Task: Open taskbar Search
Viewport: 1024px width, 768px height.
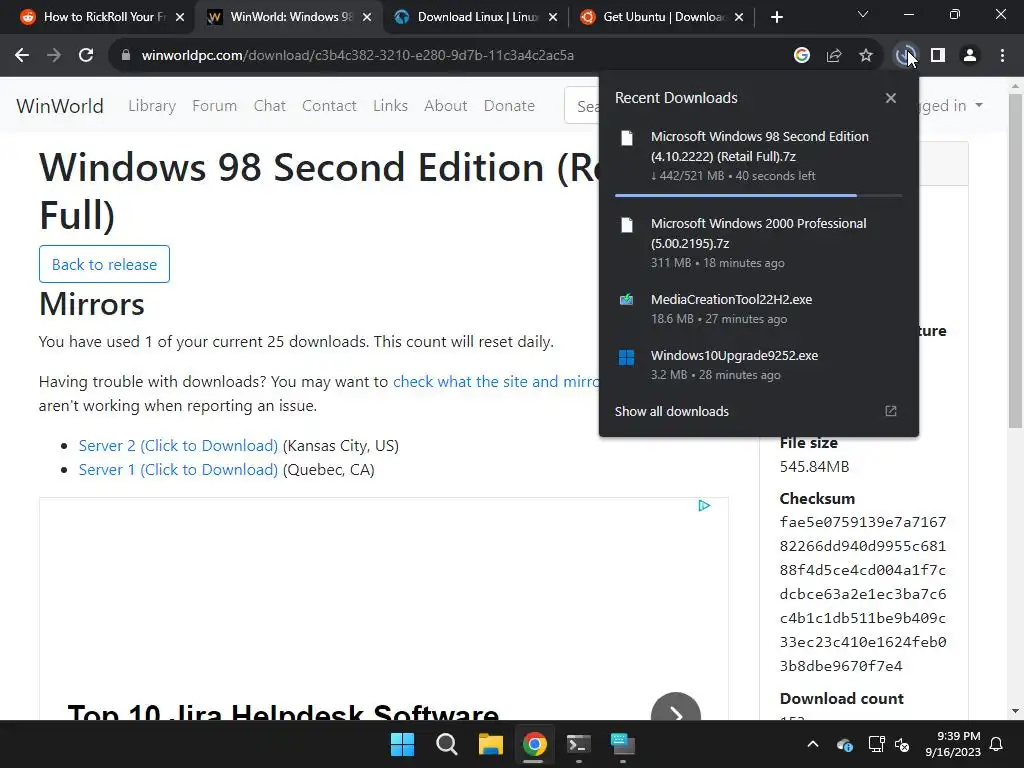Action: 447,744
